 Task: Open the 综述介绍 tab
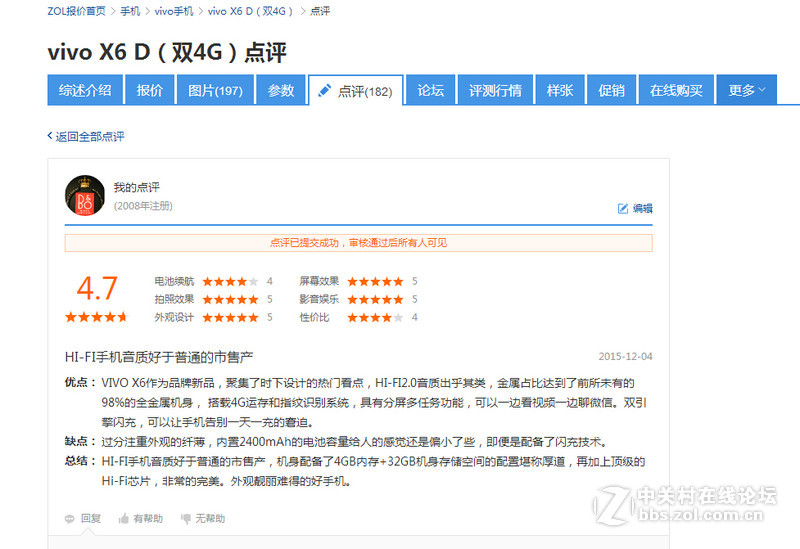[85, 90]
